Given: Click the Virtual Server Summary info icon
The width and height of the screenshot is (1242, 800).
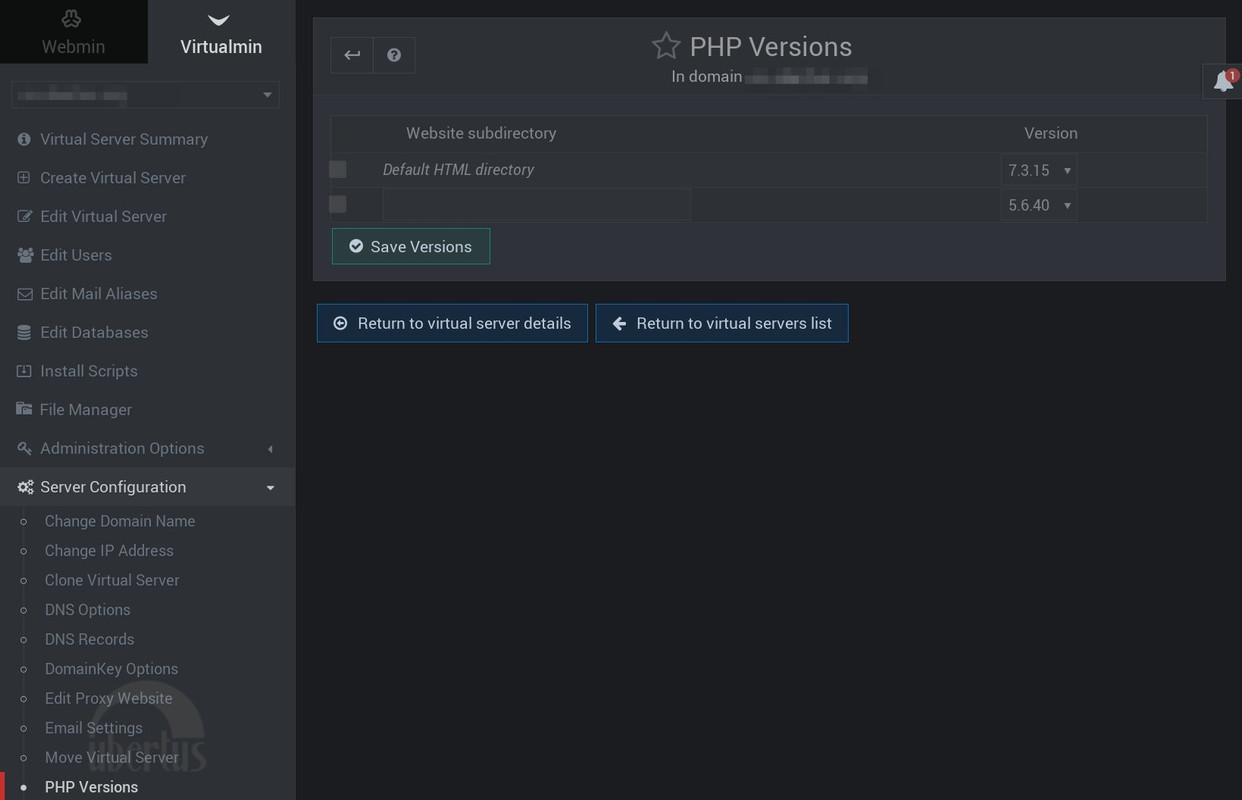Looking at the screenshot, I should point(24,139).
